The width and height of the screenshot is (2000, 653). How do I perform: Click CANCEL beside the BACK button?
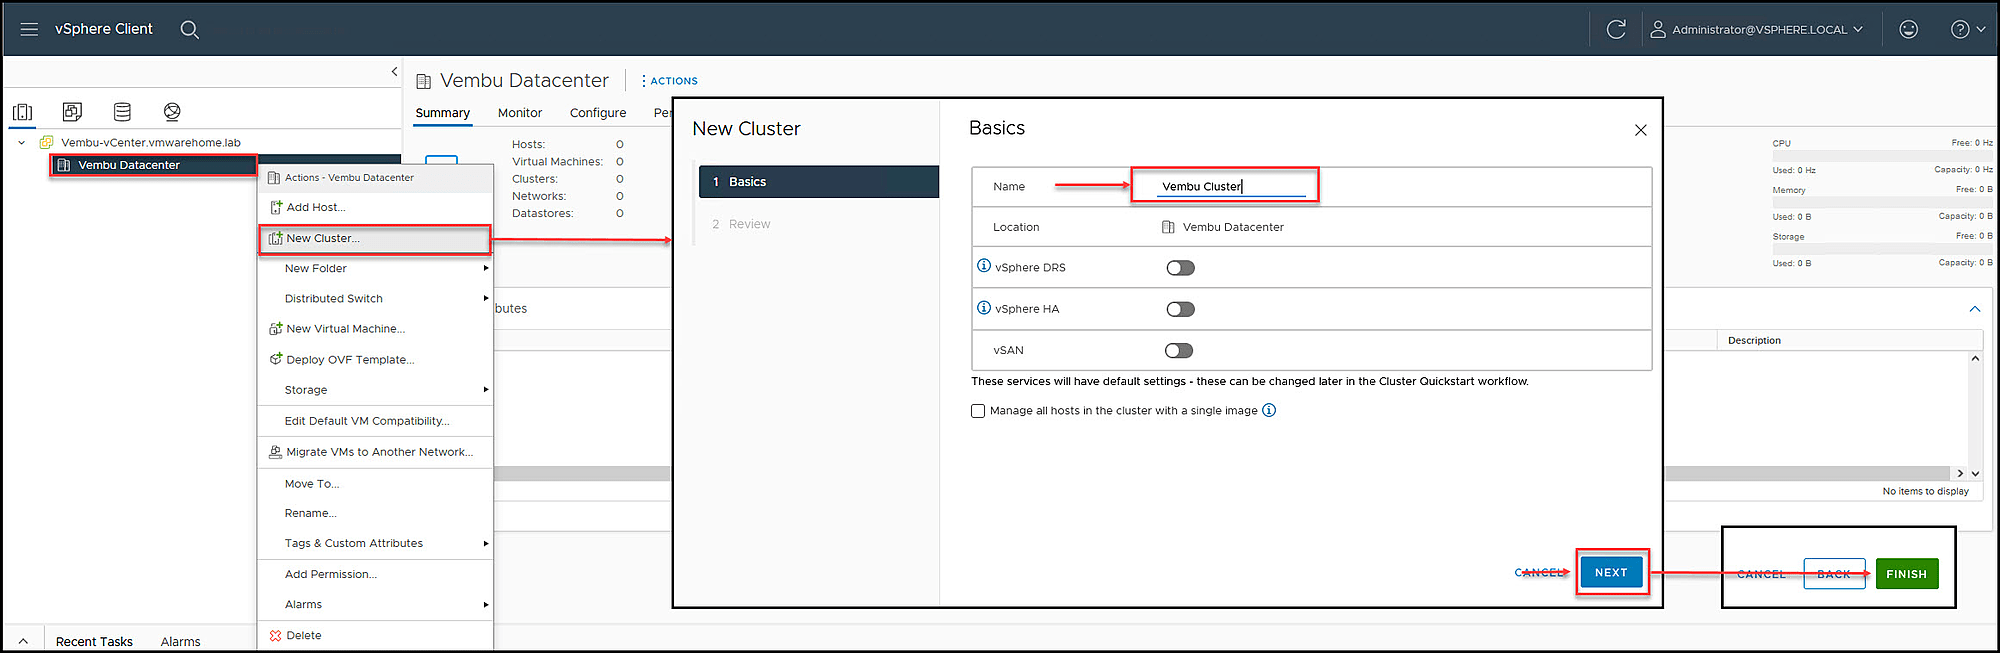coord(1761,574)
